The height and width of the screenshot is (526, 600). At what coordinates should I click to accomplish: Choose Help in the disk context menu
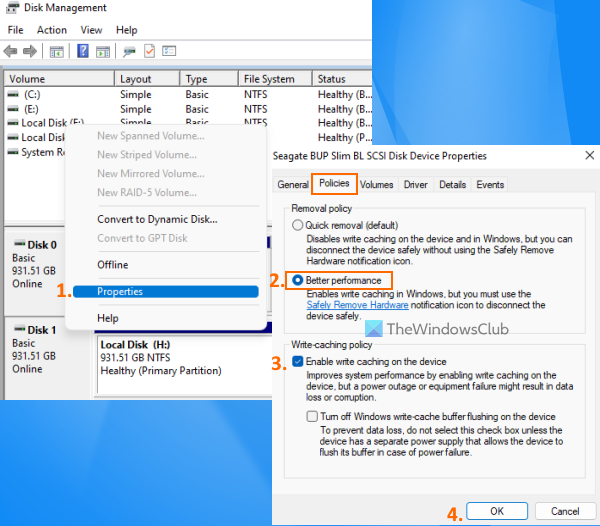click(108, 318)
